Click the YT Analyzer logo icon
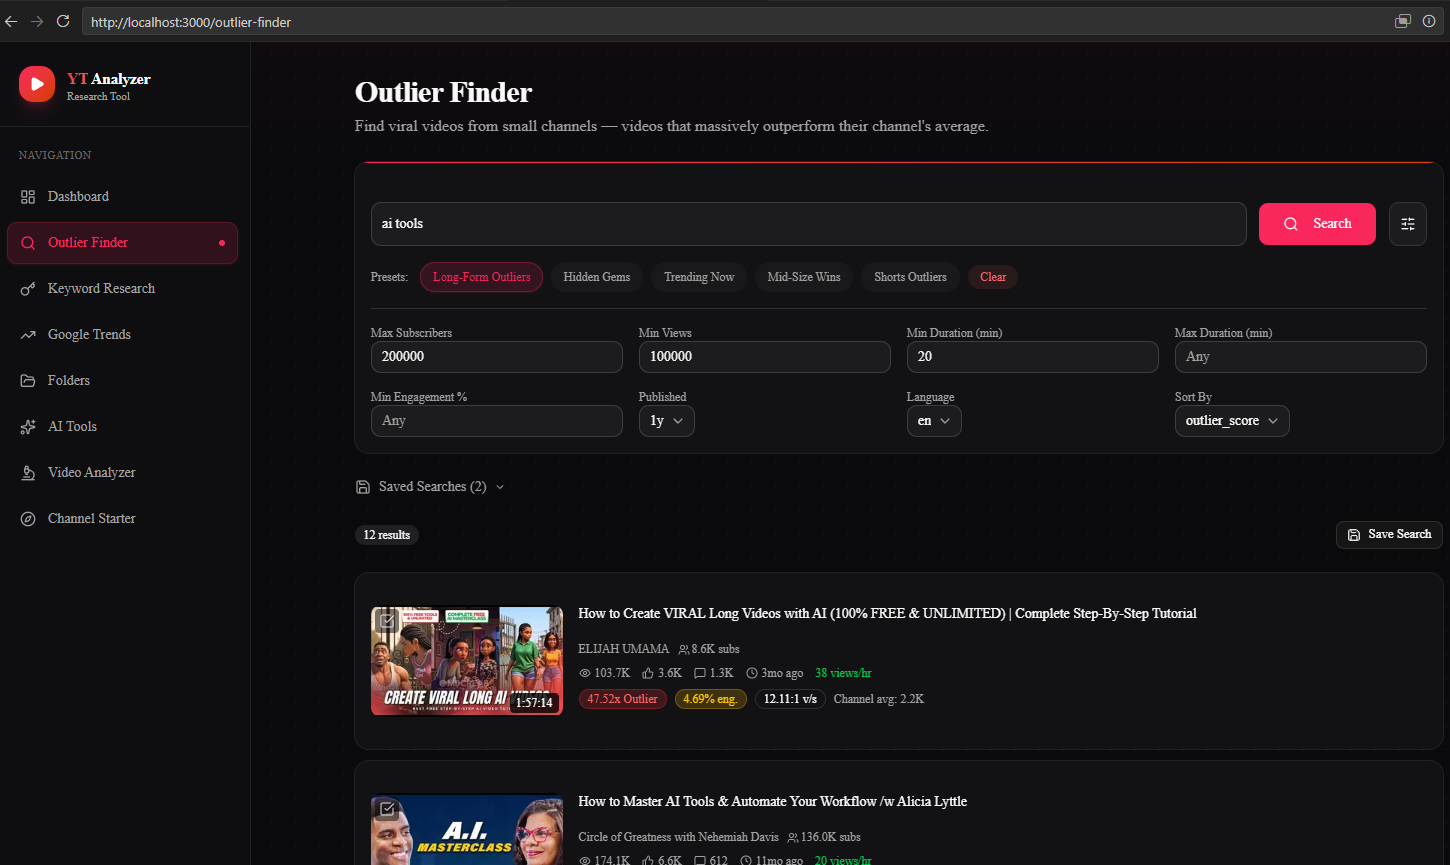 click(x=37, y=84)
